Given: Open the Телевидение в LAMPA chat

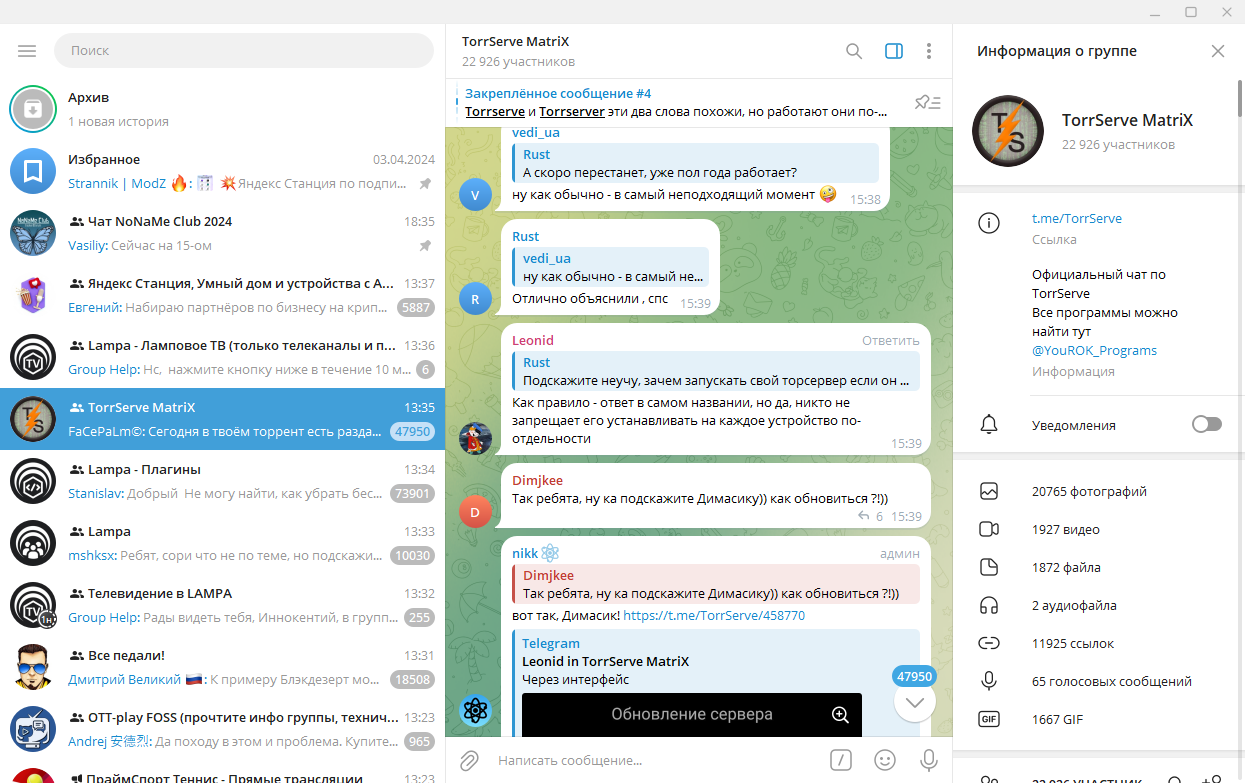Looking at the screenshot, I should tap(222, 605).
